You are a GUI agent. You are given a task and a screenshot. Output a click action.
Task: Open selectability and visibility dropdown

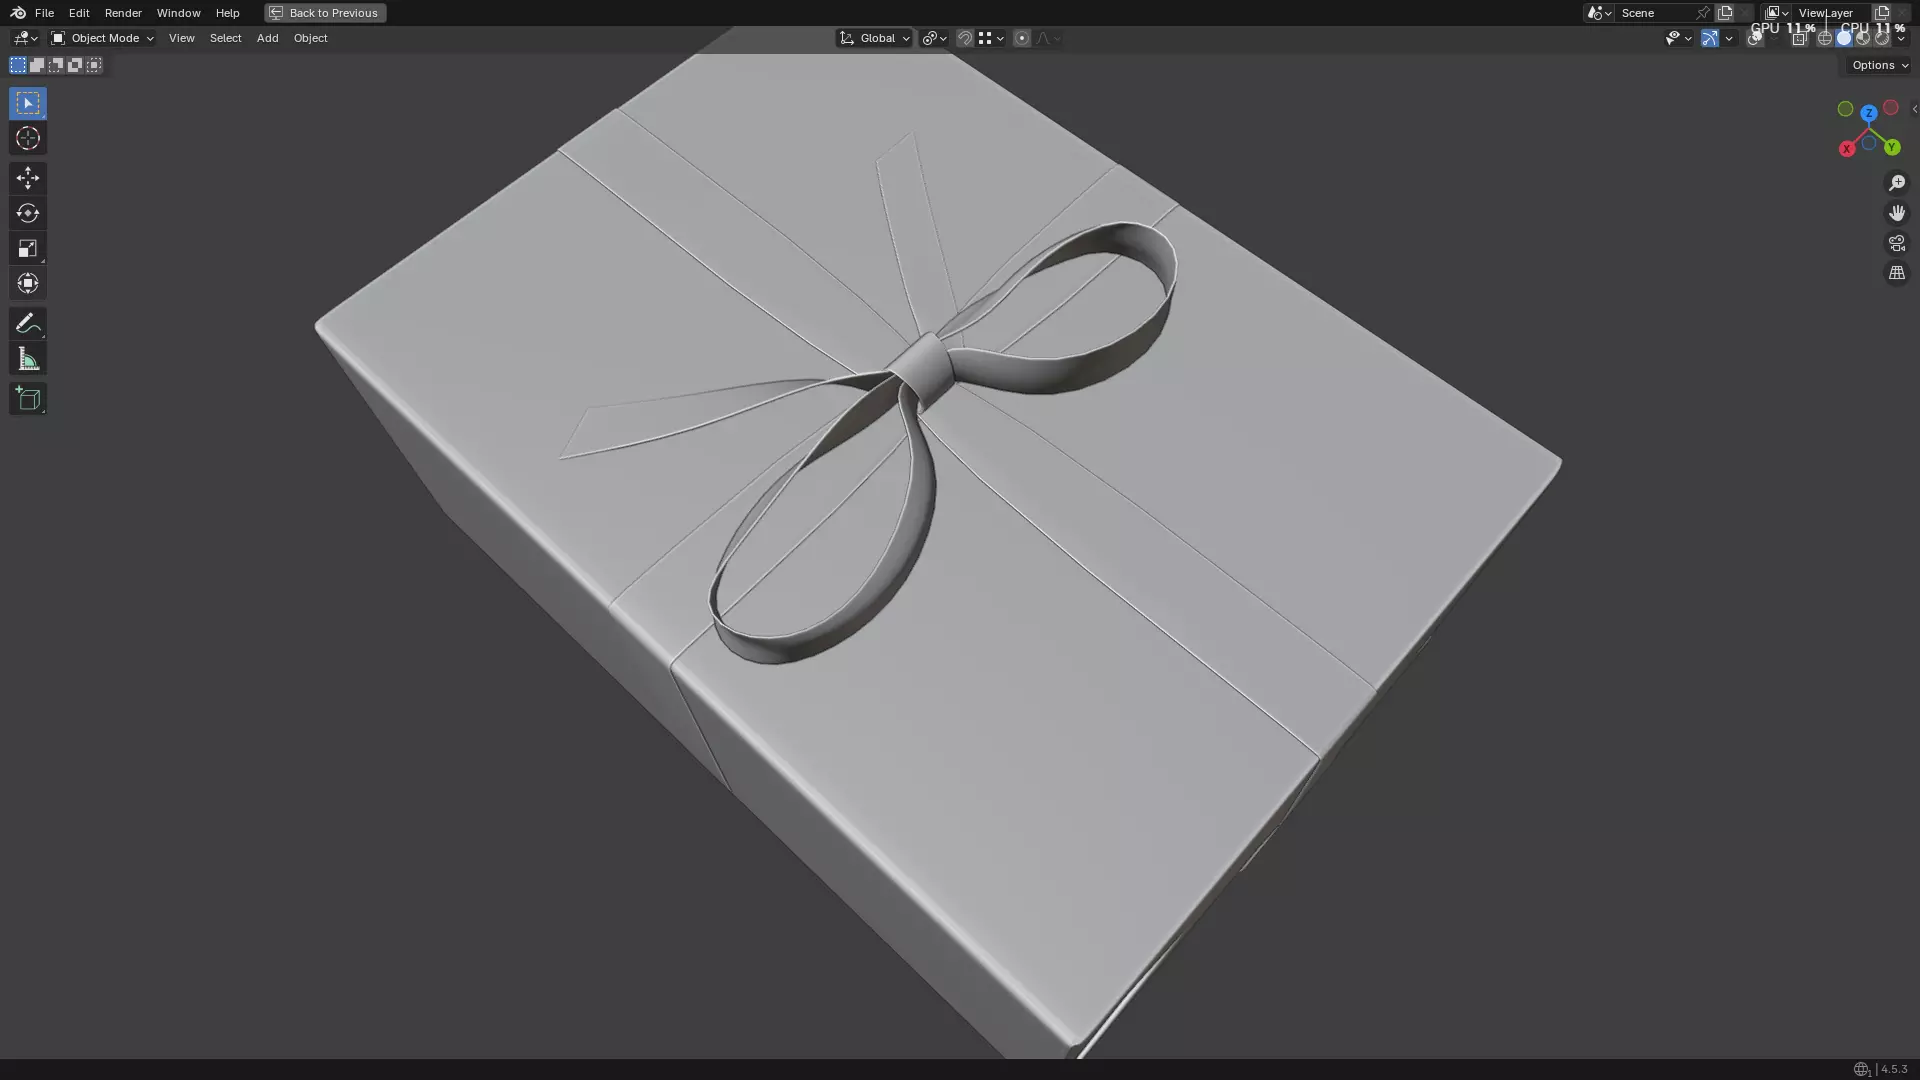(1678, 38)
